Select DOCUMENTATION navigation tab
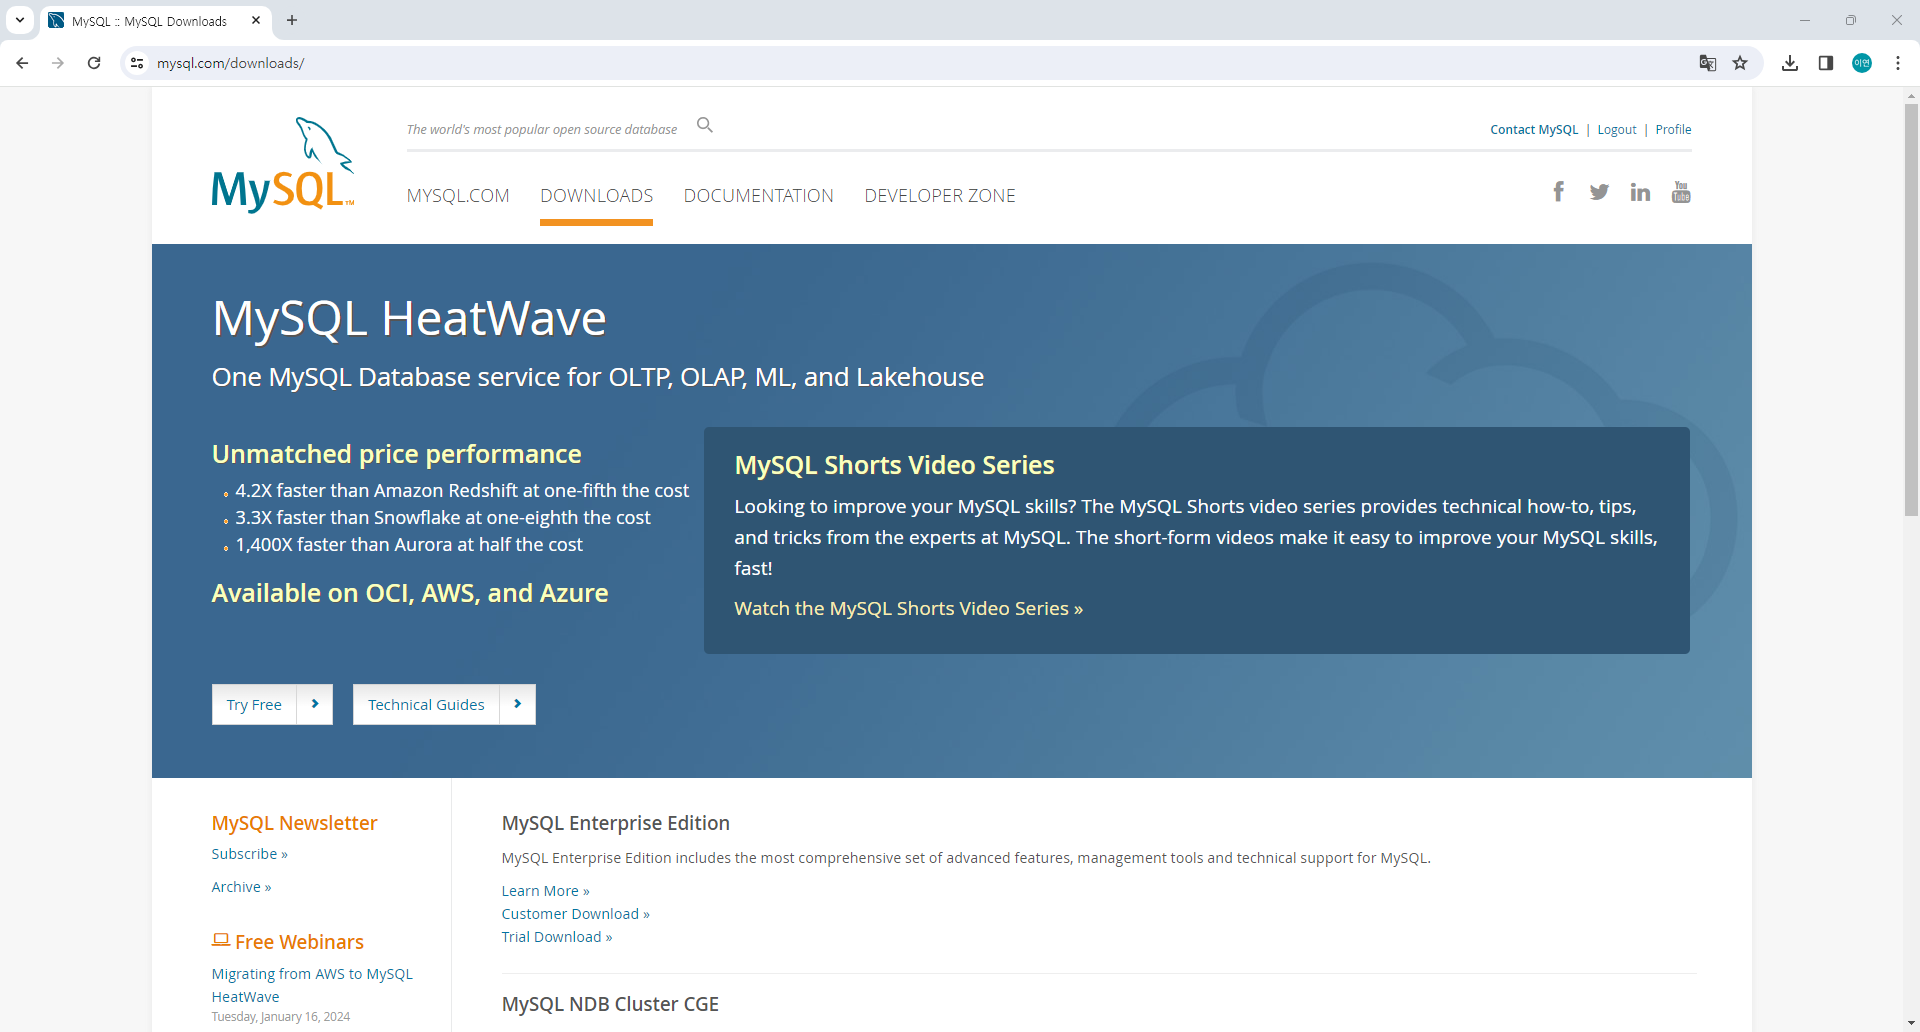This screenshot has height=1032, width=1920. tap(758, 196)
